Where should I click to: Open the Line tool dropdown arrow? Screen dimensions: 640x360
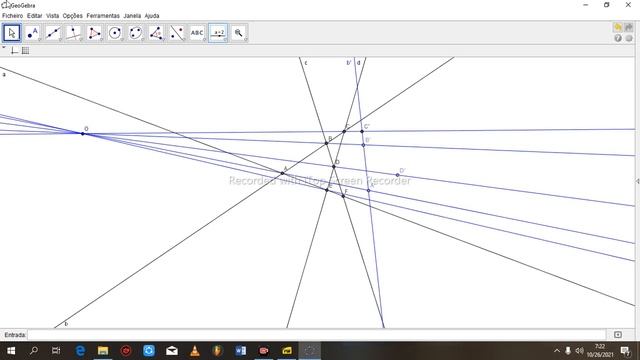[60, 40]
